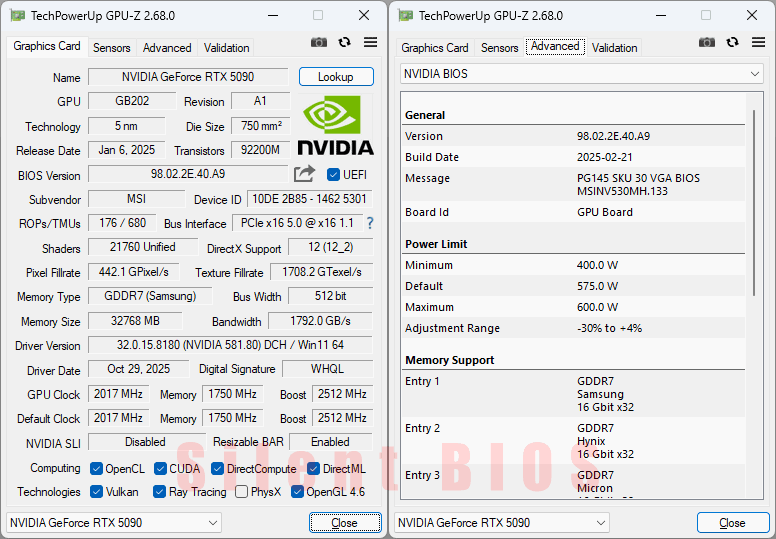Click the Build Date row 2025-02-21
The image size is (776, 539).
574,157
